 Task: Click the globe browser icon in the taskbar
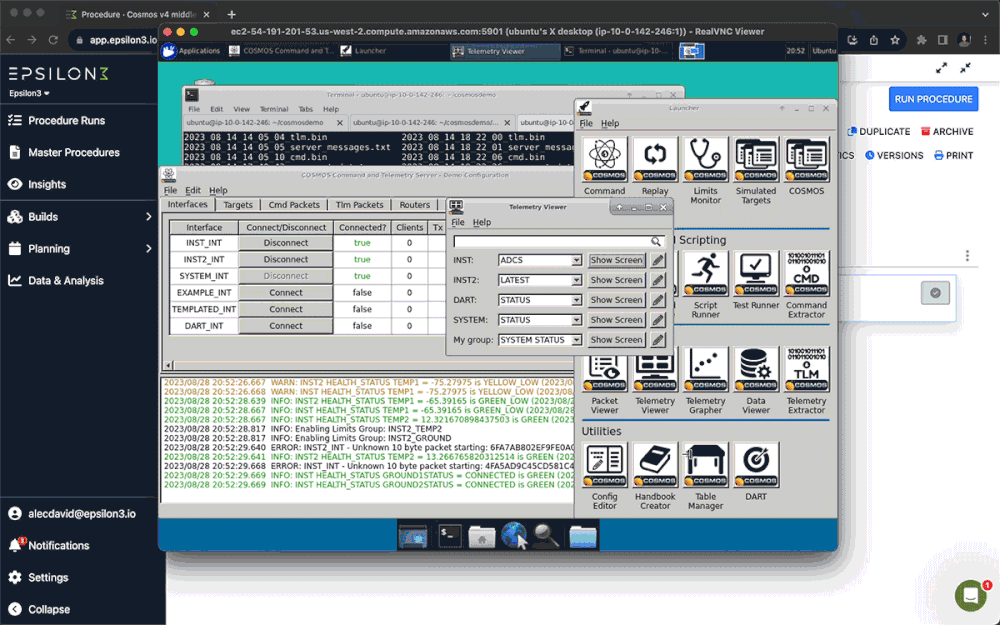pos(515,536)
